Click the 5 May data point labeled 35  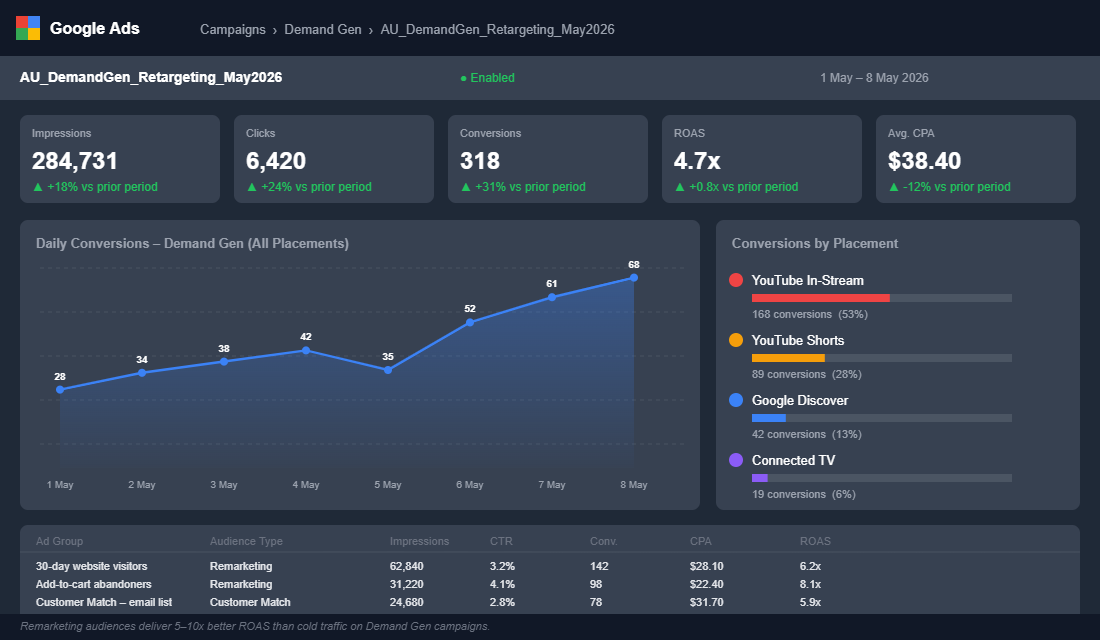click(x=388, y=370)
